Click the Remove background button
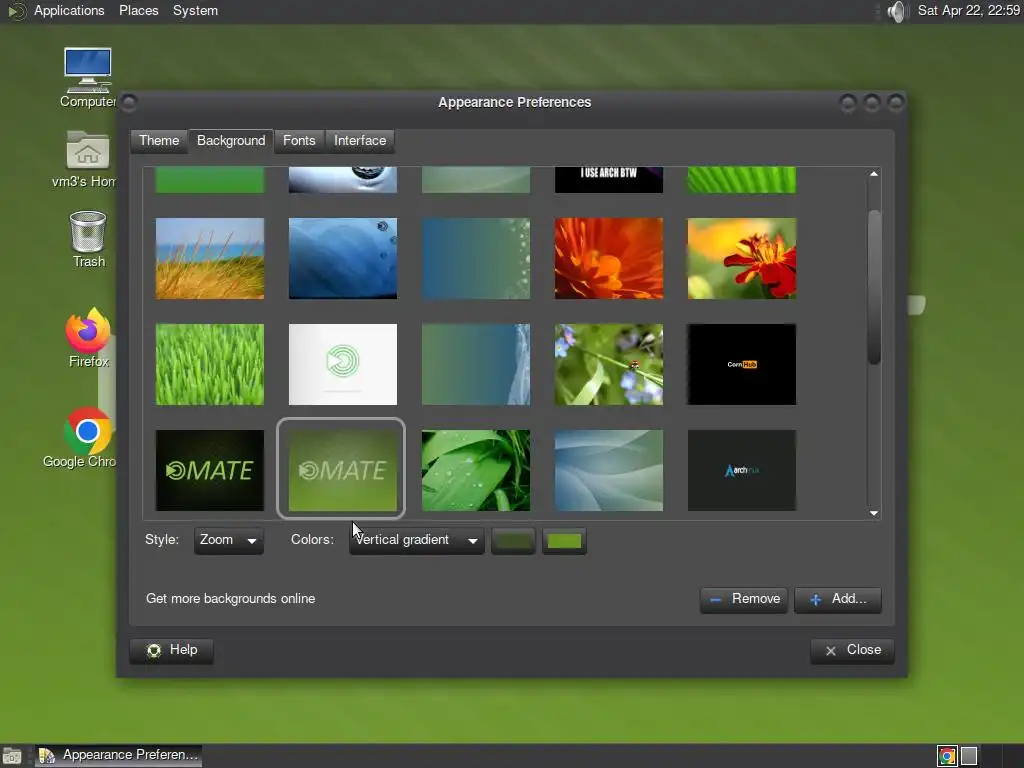1024x768 pixels. 744,600
